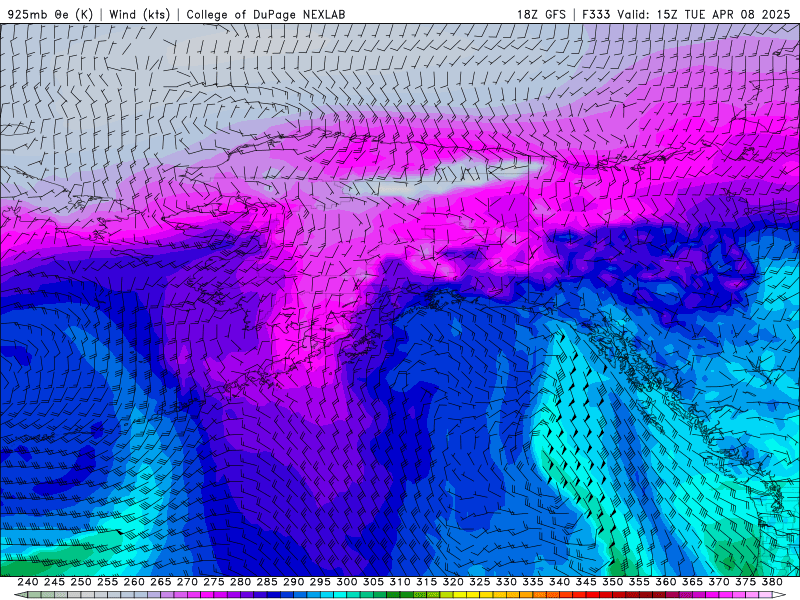Image resolution: width=800 pixels, height=600 pixels.
Task: Click 'College of DuPage NEXLAB' text
Action: [x=266, y=14]
